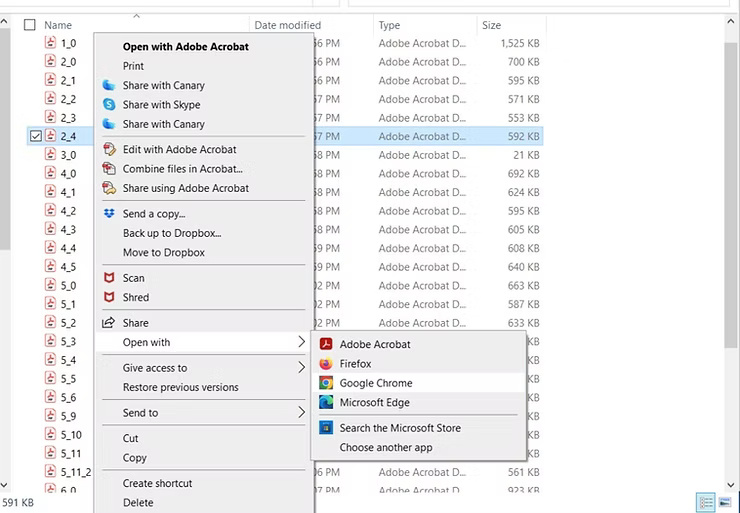The height and width of the screenshot is (513, 740).
Task: Click the Adobe Acrobat icon in Open with submenu
Action: click(x=326, y=344)
